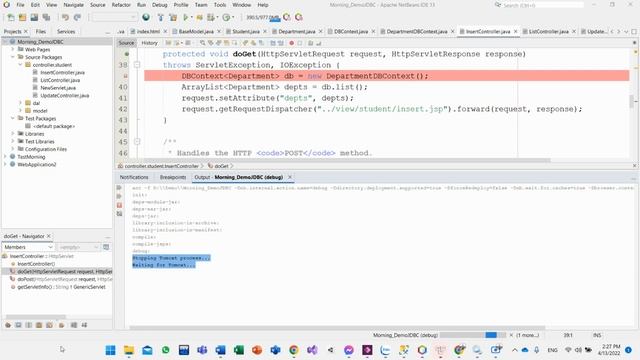Click the Notifications tab

click(134, 177)
